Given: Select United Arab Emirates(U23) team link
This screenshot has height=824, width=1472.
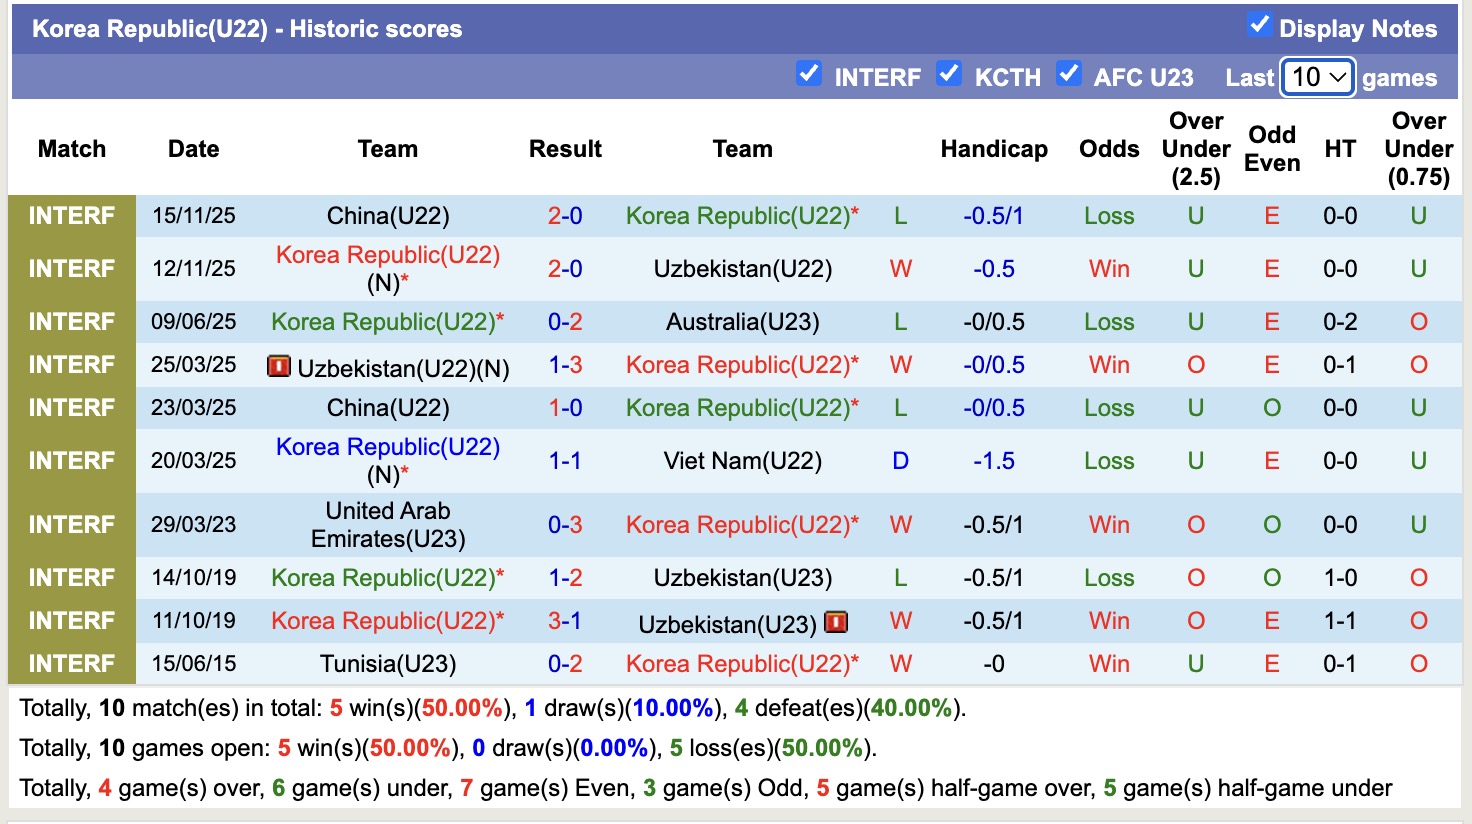Looking at the screenshot, I should pos(388,525).
